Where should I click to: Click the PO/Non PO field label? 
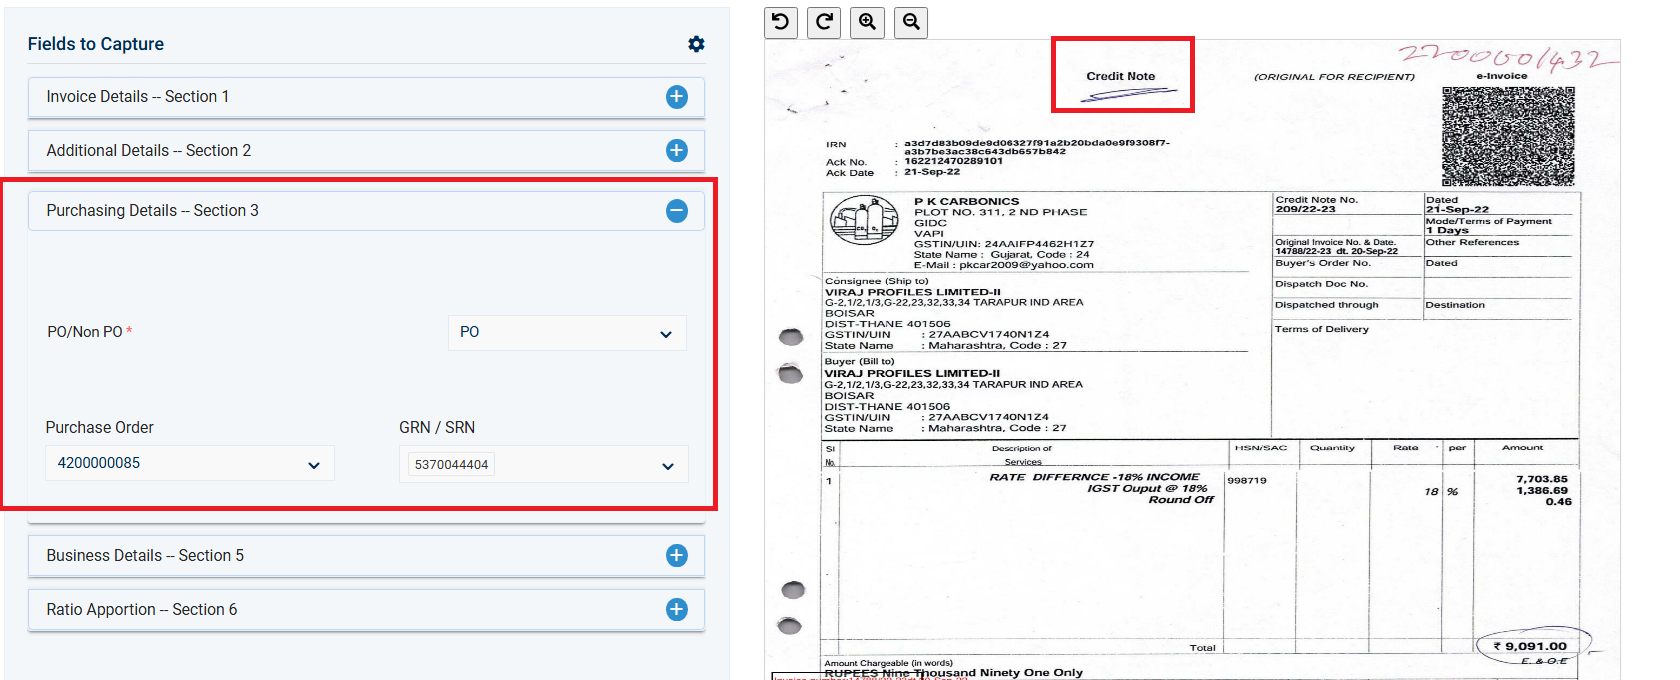click(90, 332)
